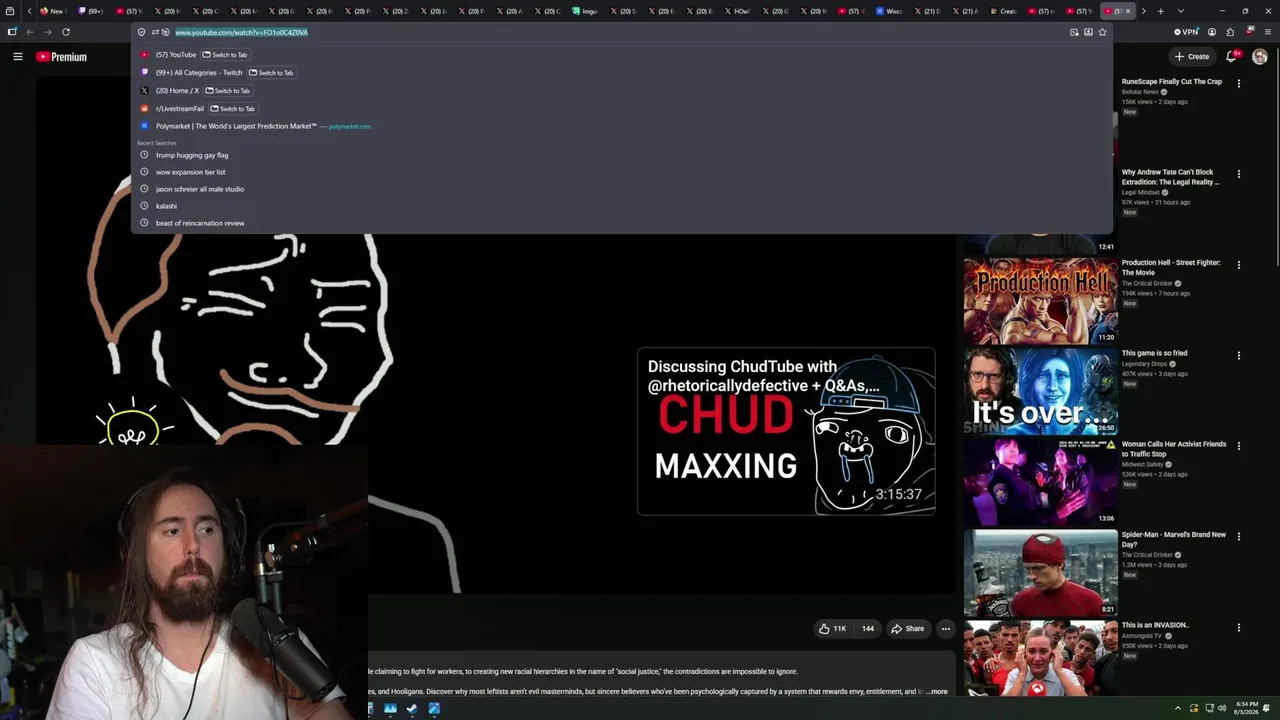The height and width of the screenshot is (720, 1280).
Task: Select the URL address bar field
Action: coord(620,32)
